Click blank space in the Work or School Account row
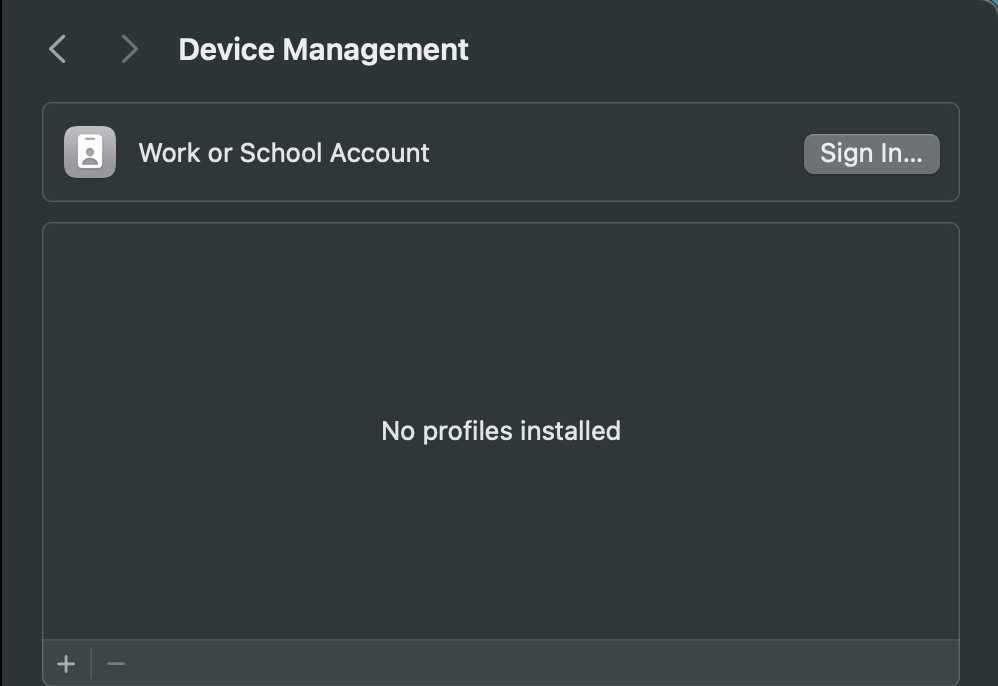This screenshot has width=998, height=686. pyautogui.click(x=610, y=153)
